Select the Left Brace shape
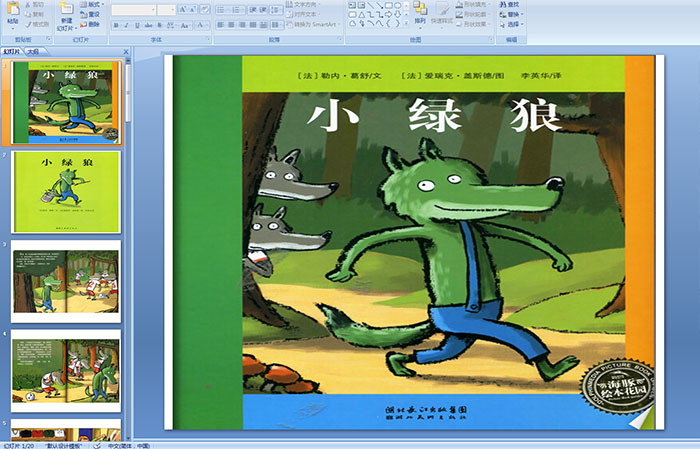This screenshot has height=449, width=700. pyautogui.click(x=388, y=23)
